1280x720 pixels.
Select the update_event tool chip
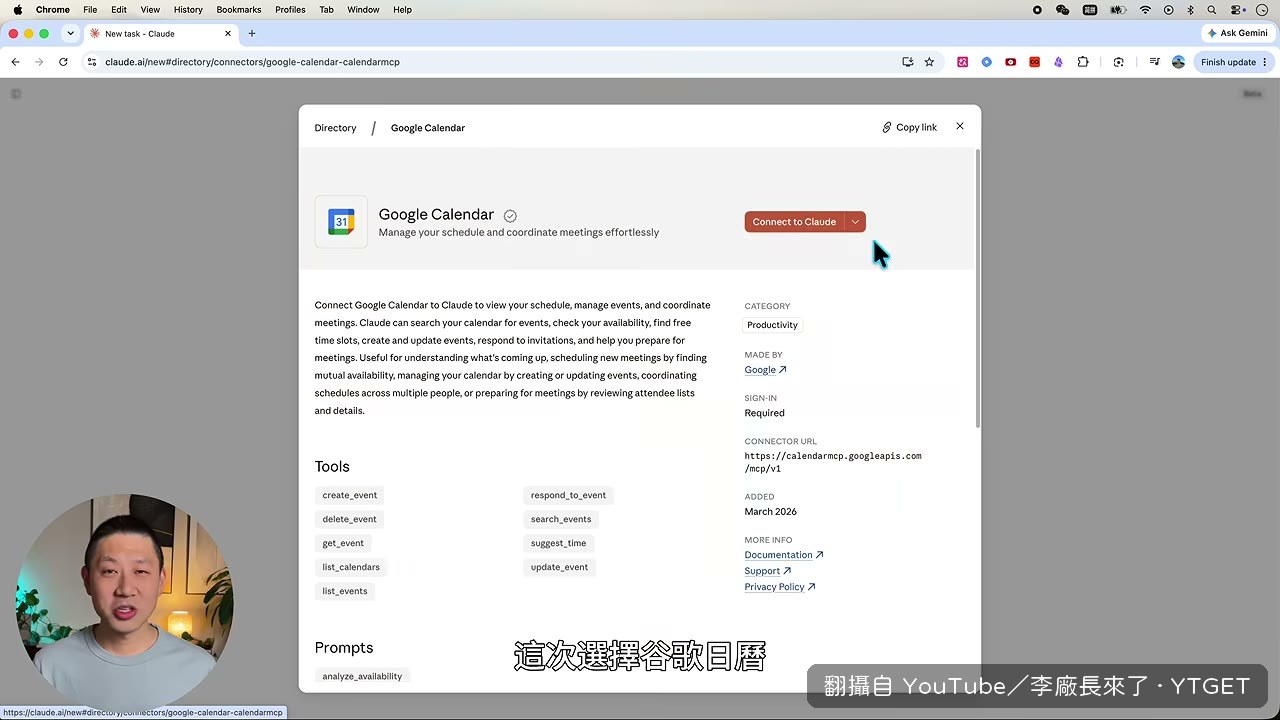click(559, 567)
